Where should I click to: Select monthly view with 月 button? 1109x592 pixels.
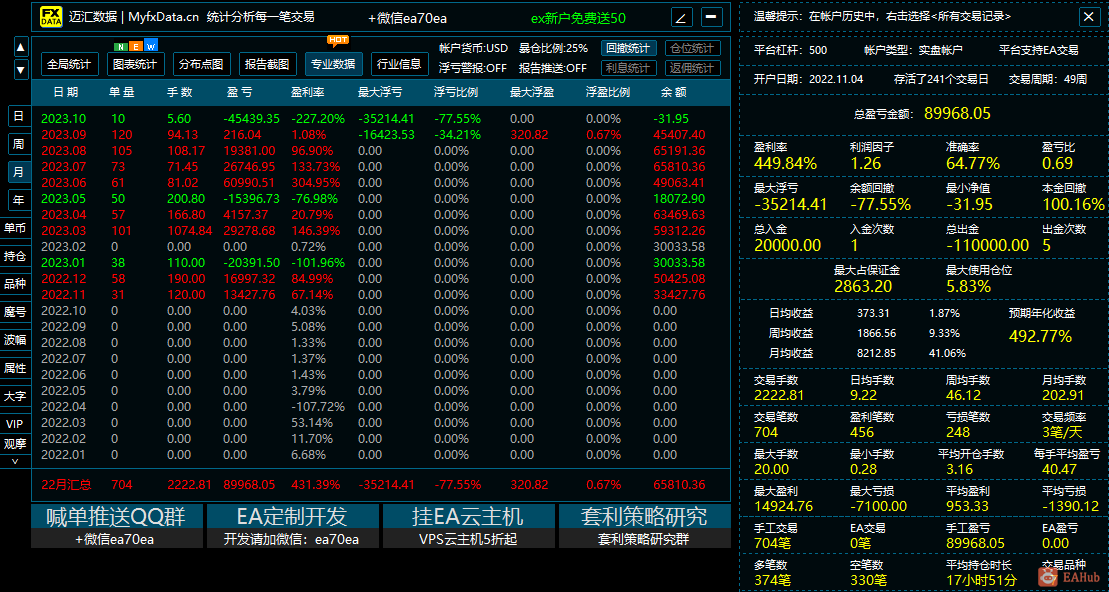[18, 172]
